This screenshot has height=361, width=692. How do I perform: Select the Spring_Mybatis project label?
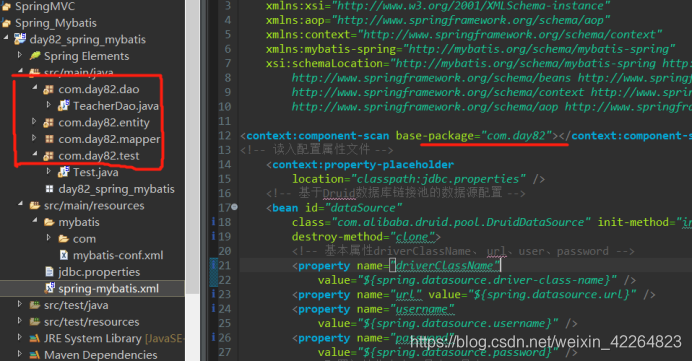(x=56, y=23)
